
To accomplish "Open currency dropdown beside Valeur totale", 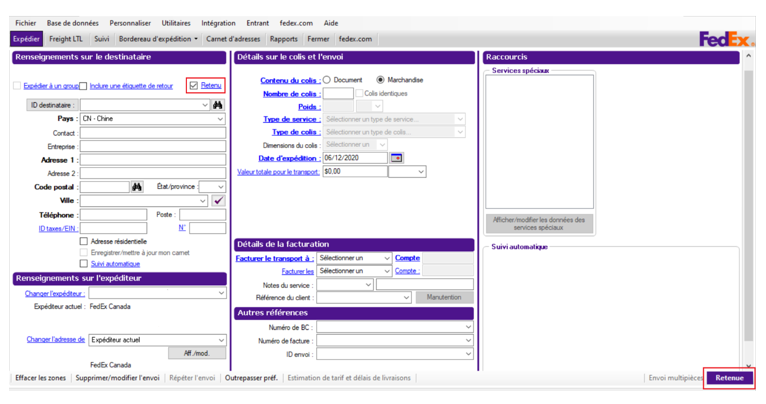I will (x=421, y=171).
